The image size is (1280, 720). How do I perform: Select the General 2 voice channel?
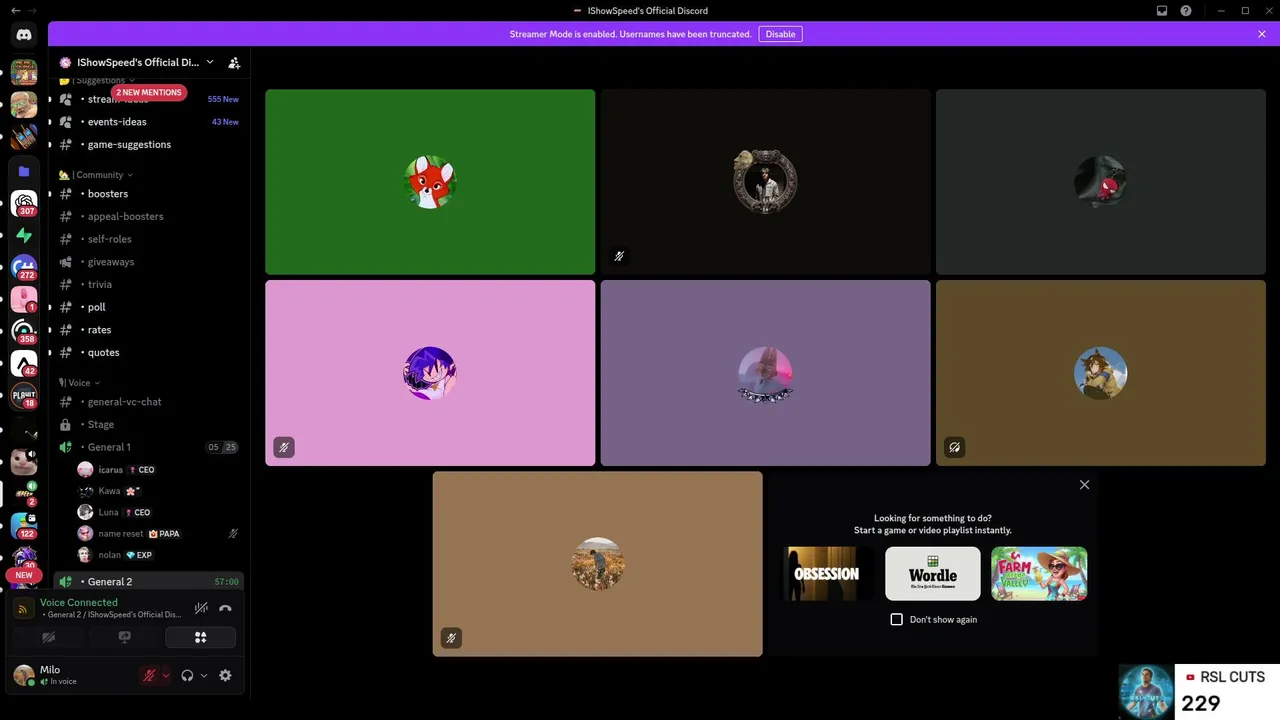click(149, 582)
